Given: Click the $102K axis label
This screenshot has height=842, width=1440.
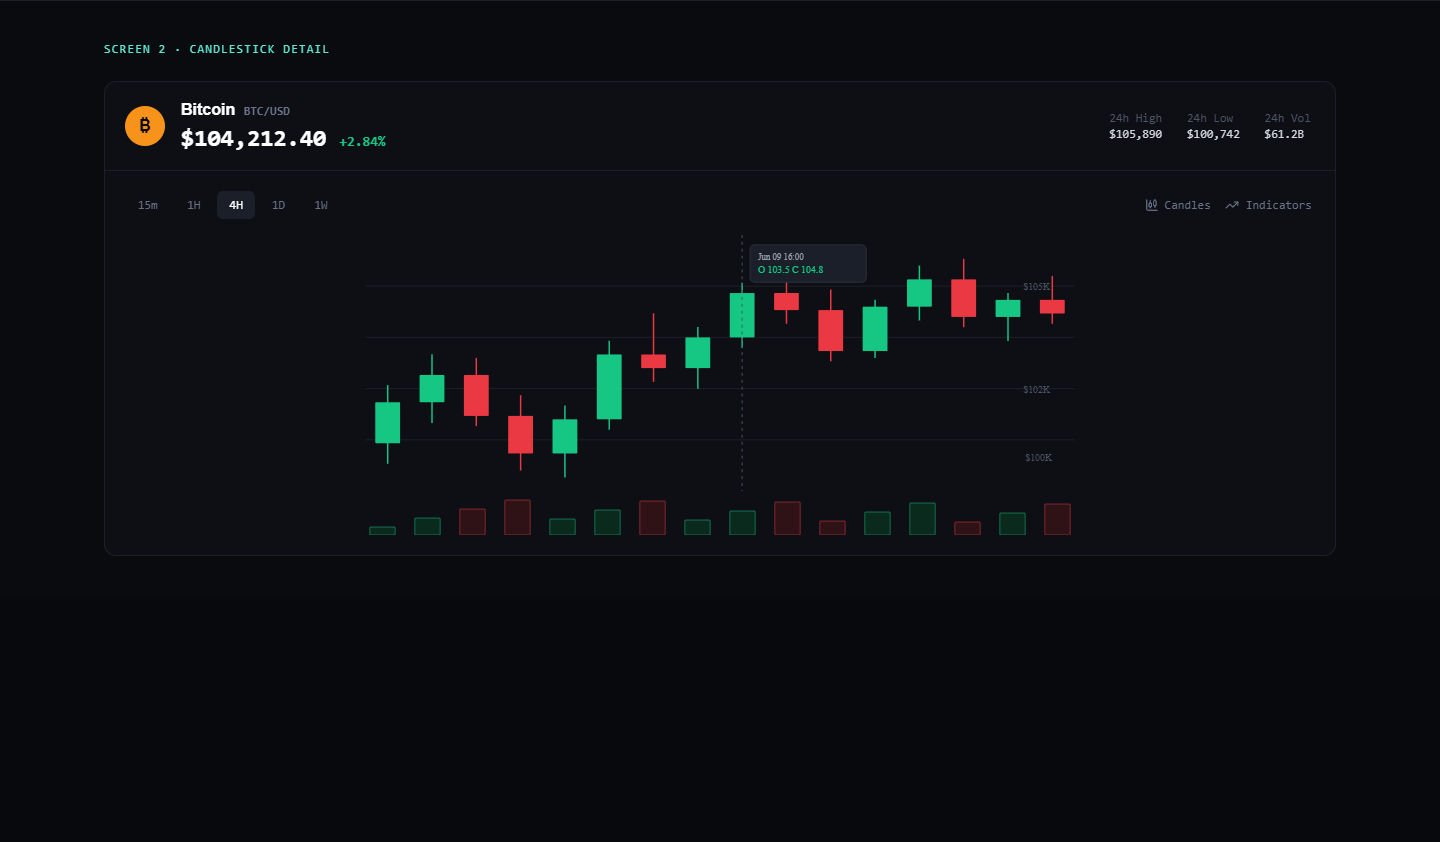Looking at the screenshot, I should coord(1036,390).
